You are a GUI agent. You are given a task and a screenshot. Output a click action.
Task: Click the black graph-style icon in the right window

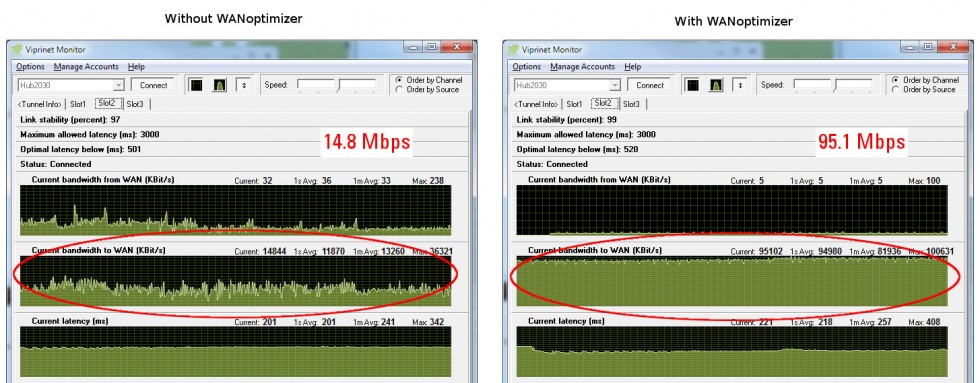692,85
